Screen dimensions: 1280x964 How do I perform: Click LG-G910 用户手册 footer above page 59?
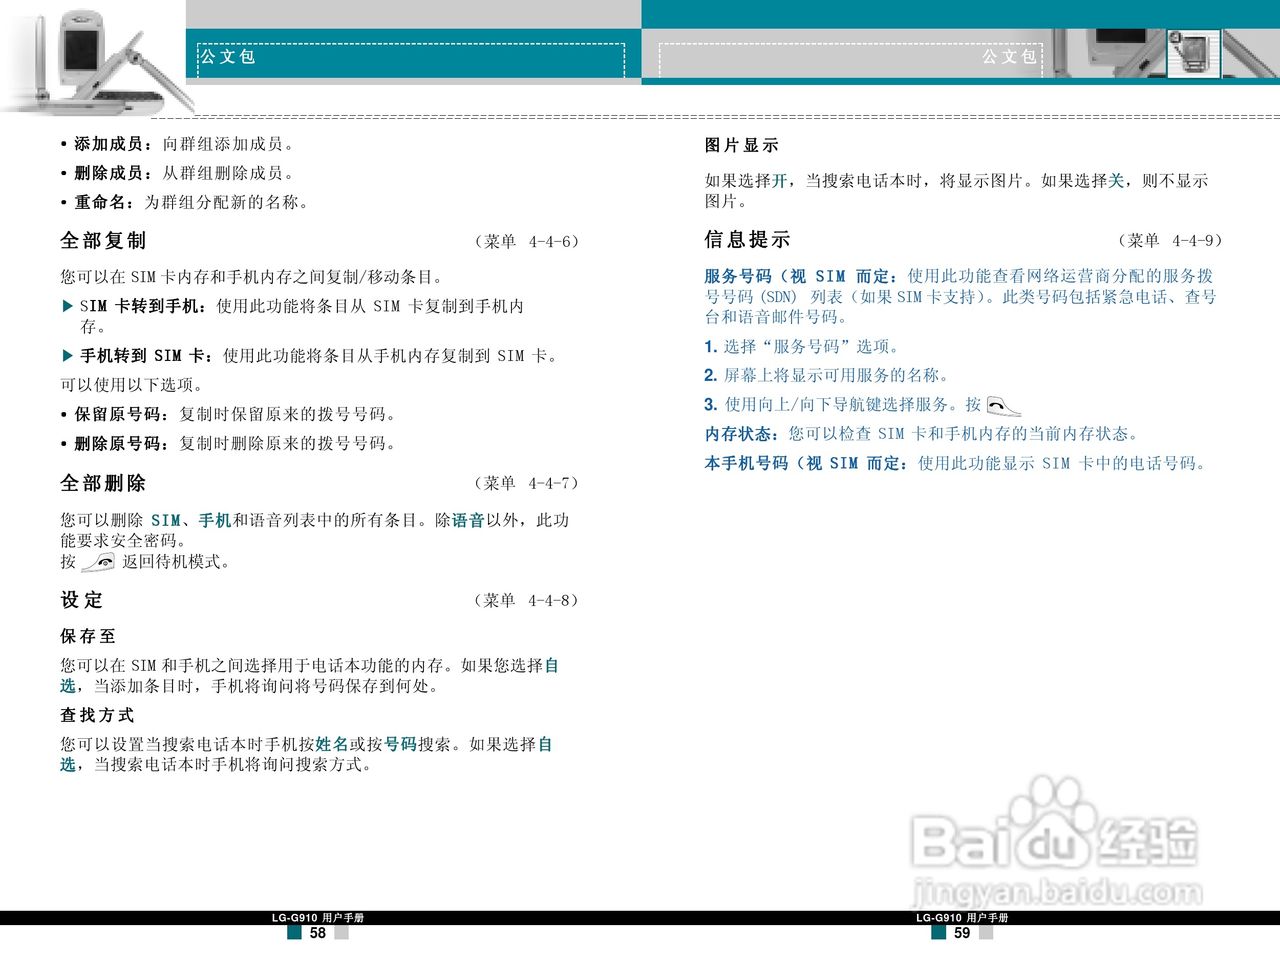[962, 918]
